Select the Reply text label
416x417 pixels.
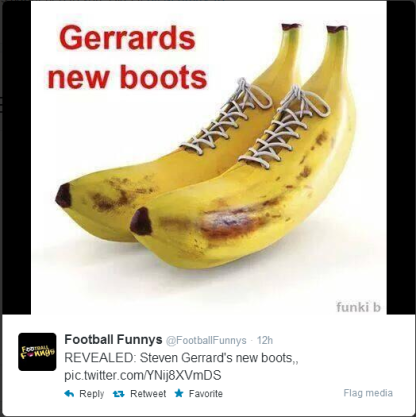[x=92, y=394]
